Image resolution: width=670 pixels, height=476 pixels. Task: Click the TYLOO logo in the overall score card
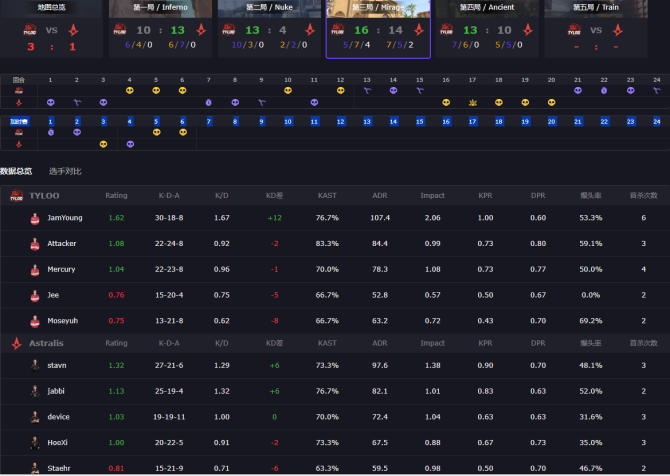[x=30, y=30]
